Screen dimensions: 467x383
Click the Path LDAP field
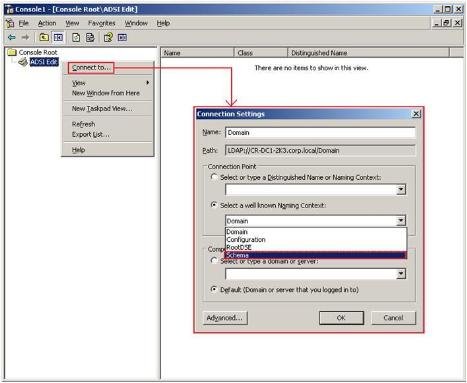click(x=320, y=150)
